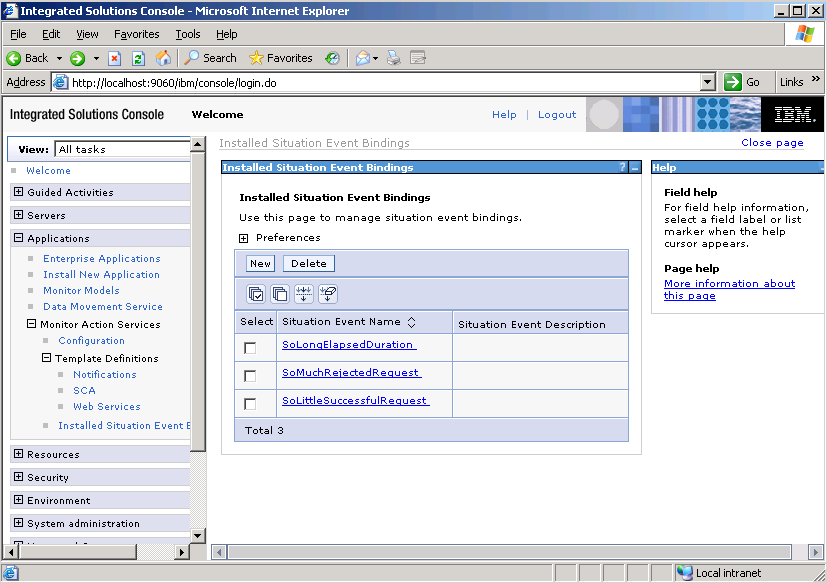Collapse the Applications navigation group
This screenshot has height=583, width=827.
tap(18, 237)
